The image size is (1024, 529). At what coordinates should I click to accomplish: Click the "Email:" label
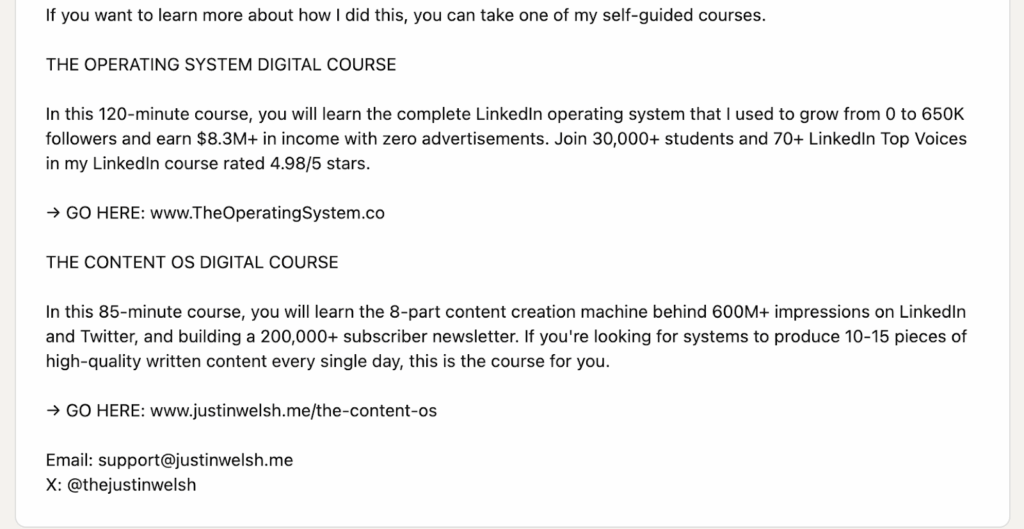(x=69, y=461)
